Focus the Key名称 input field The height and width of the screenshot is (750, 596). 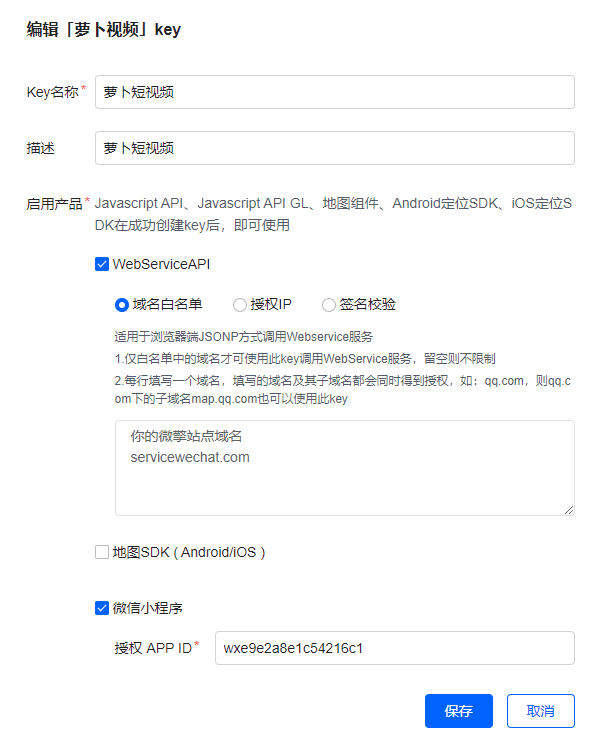335,92
